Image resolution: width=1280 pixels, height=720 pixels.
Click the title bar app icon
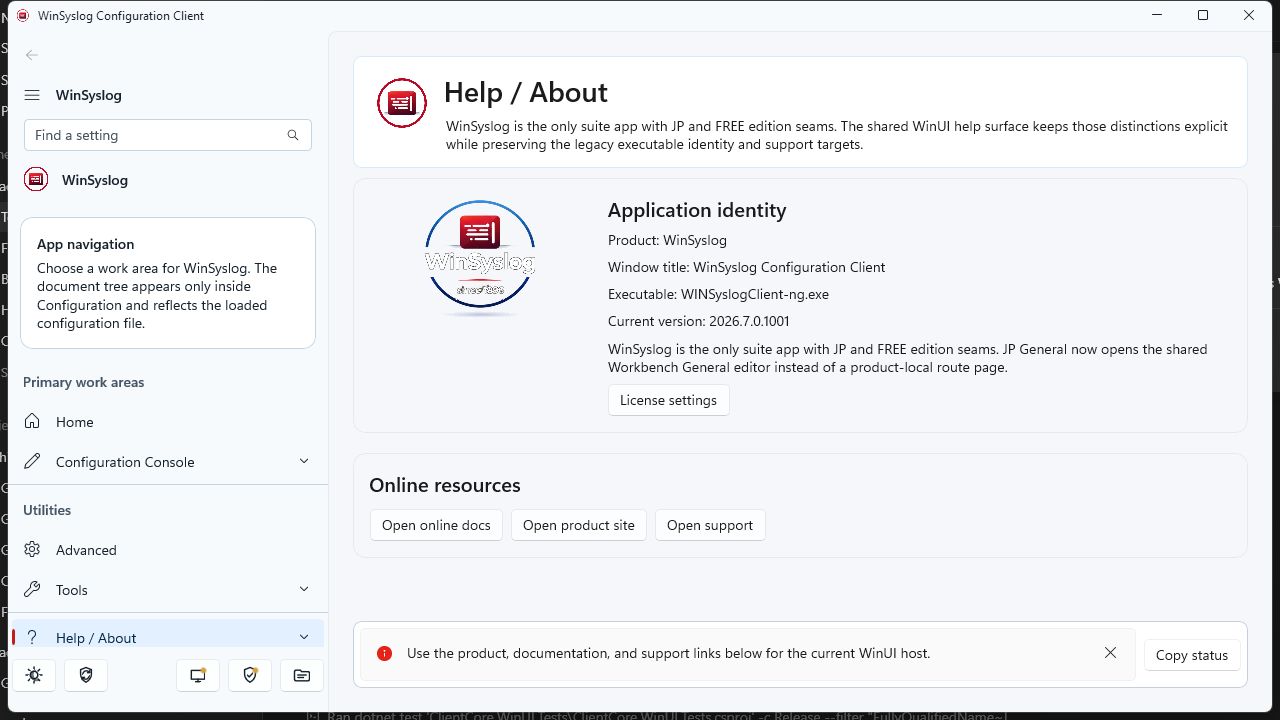click(x=22, y=15)
